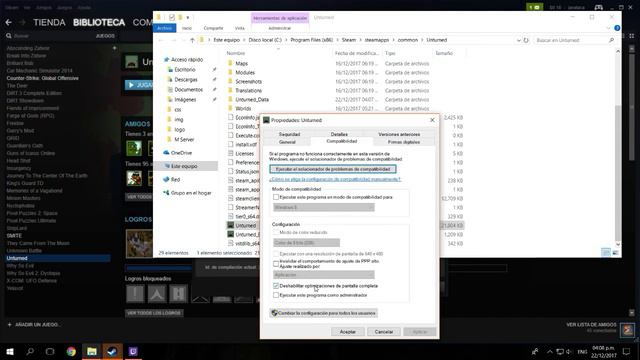640x360 pixels.
Task: Expand the Explorer ribbon chevron
Action: pyautogui.click(x=609, y=28)
